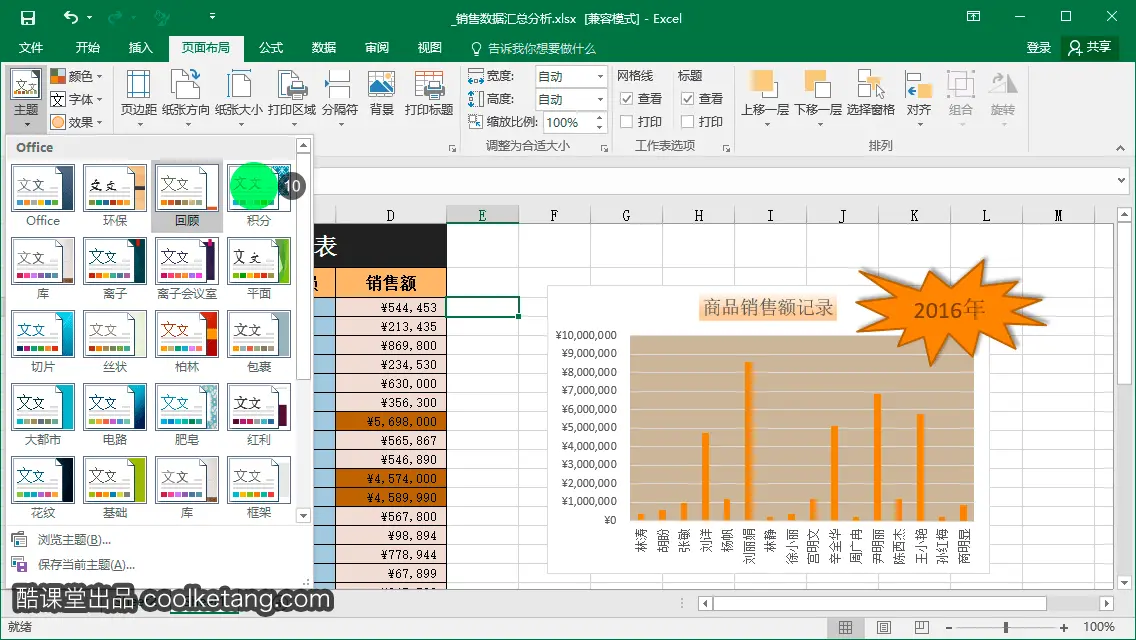Expand the formula bar chevron
This screenshot has width=1136, height=640.
pyautogui.click(x=1122, y=180)
